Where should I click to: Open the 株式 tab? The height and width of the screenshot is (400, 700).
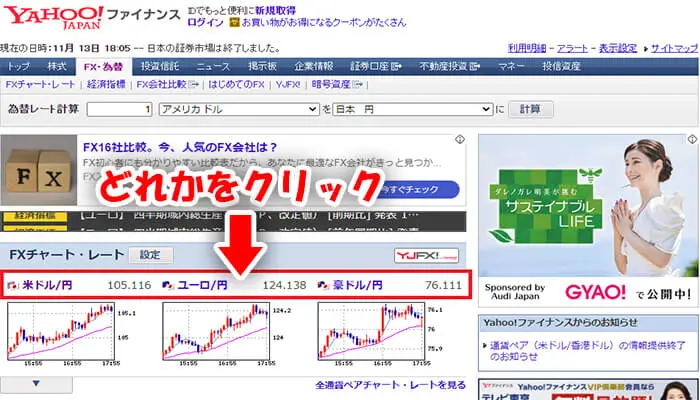point(57,67)
